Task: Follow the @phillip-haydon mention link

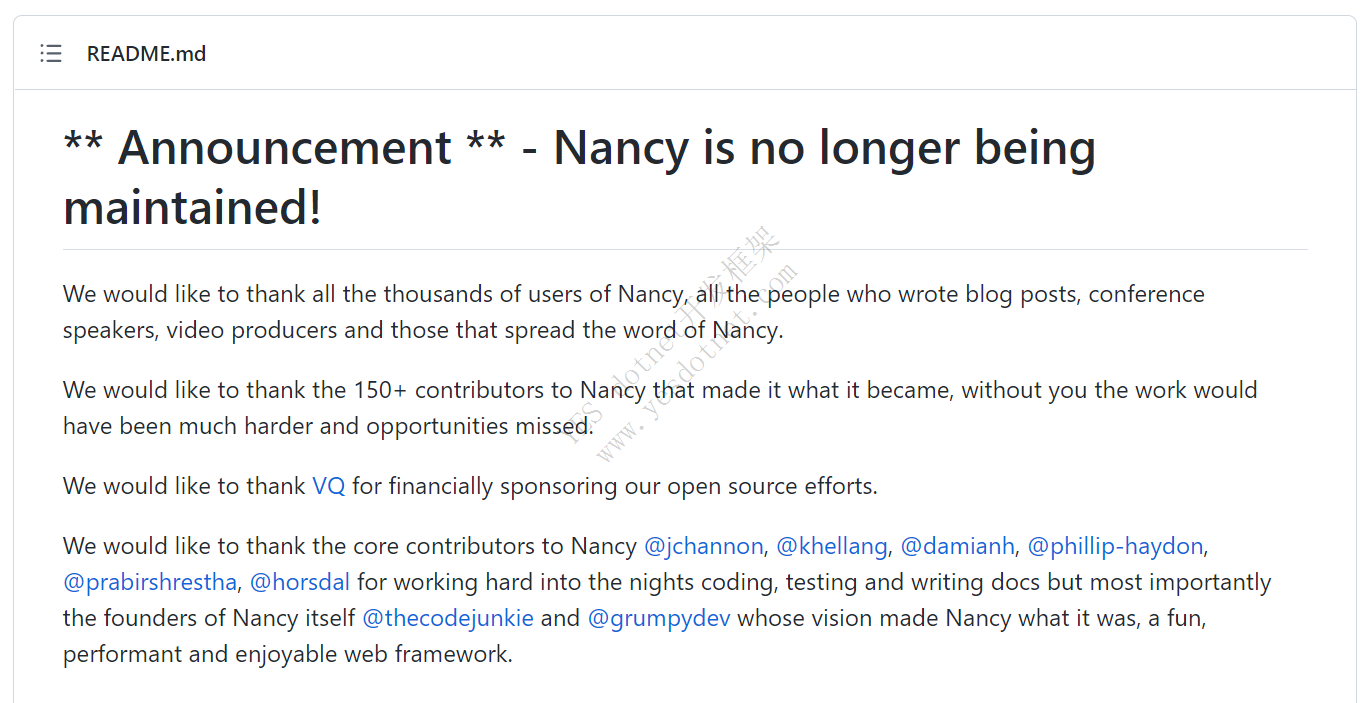Action: tap(1116, 546)
